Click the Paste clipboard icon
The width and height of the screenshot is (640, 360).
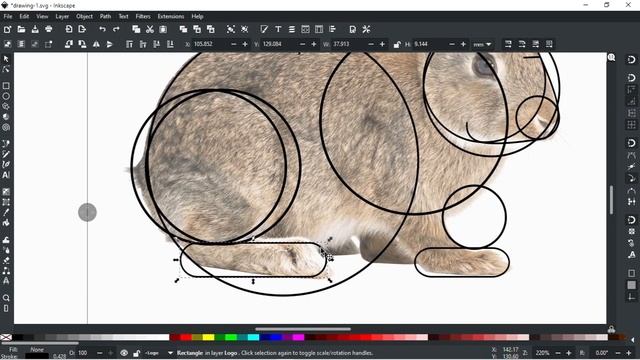[163, 29]
